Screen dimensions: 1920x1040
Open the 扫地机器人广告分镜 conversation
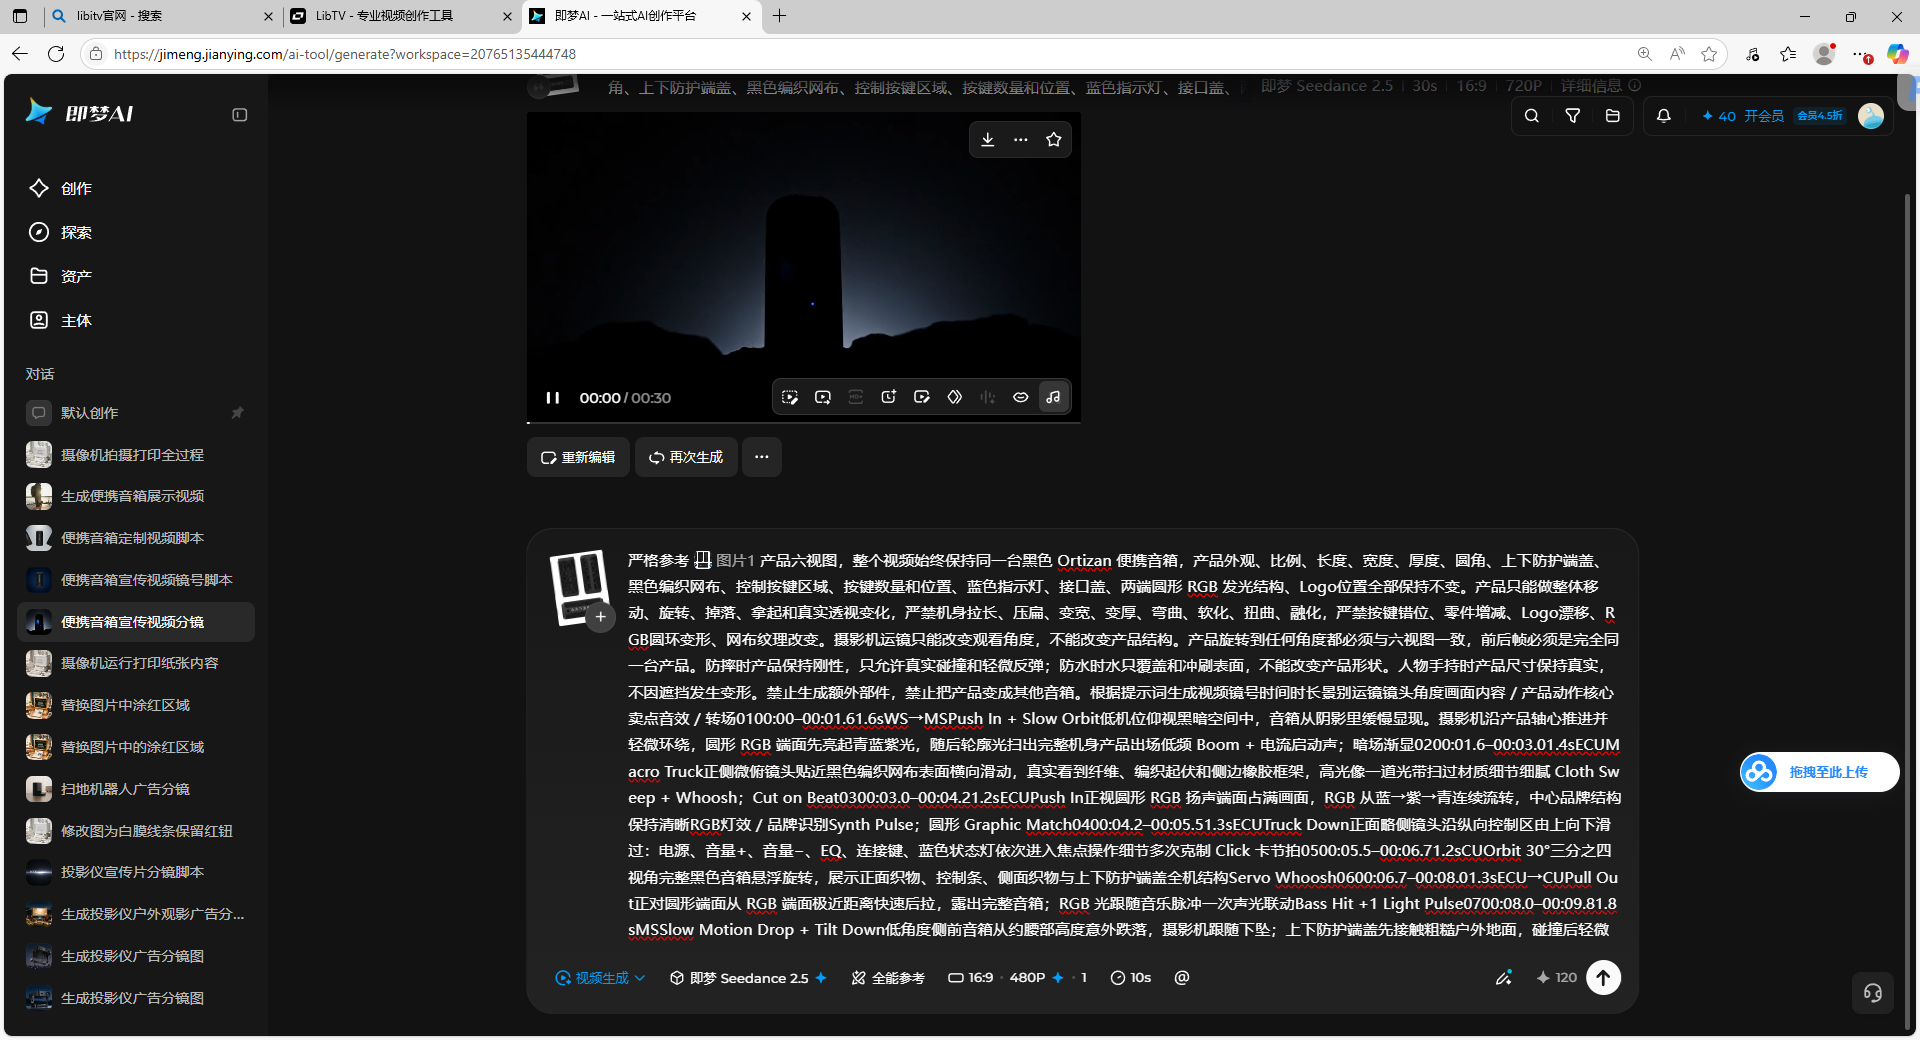coord(136,789)
